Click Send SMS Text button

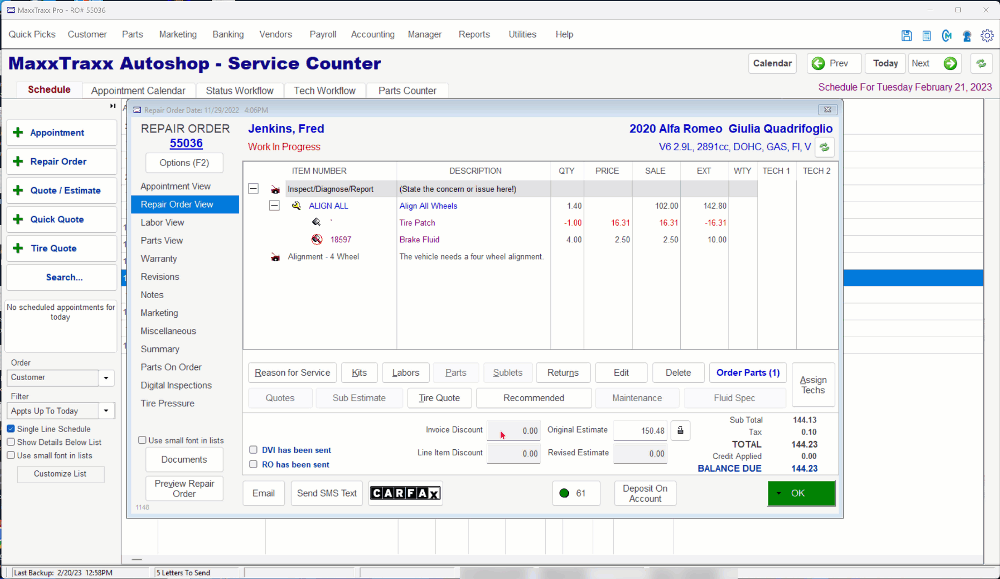327,493
